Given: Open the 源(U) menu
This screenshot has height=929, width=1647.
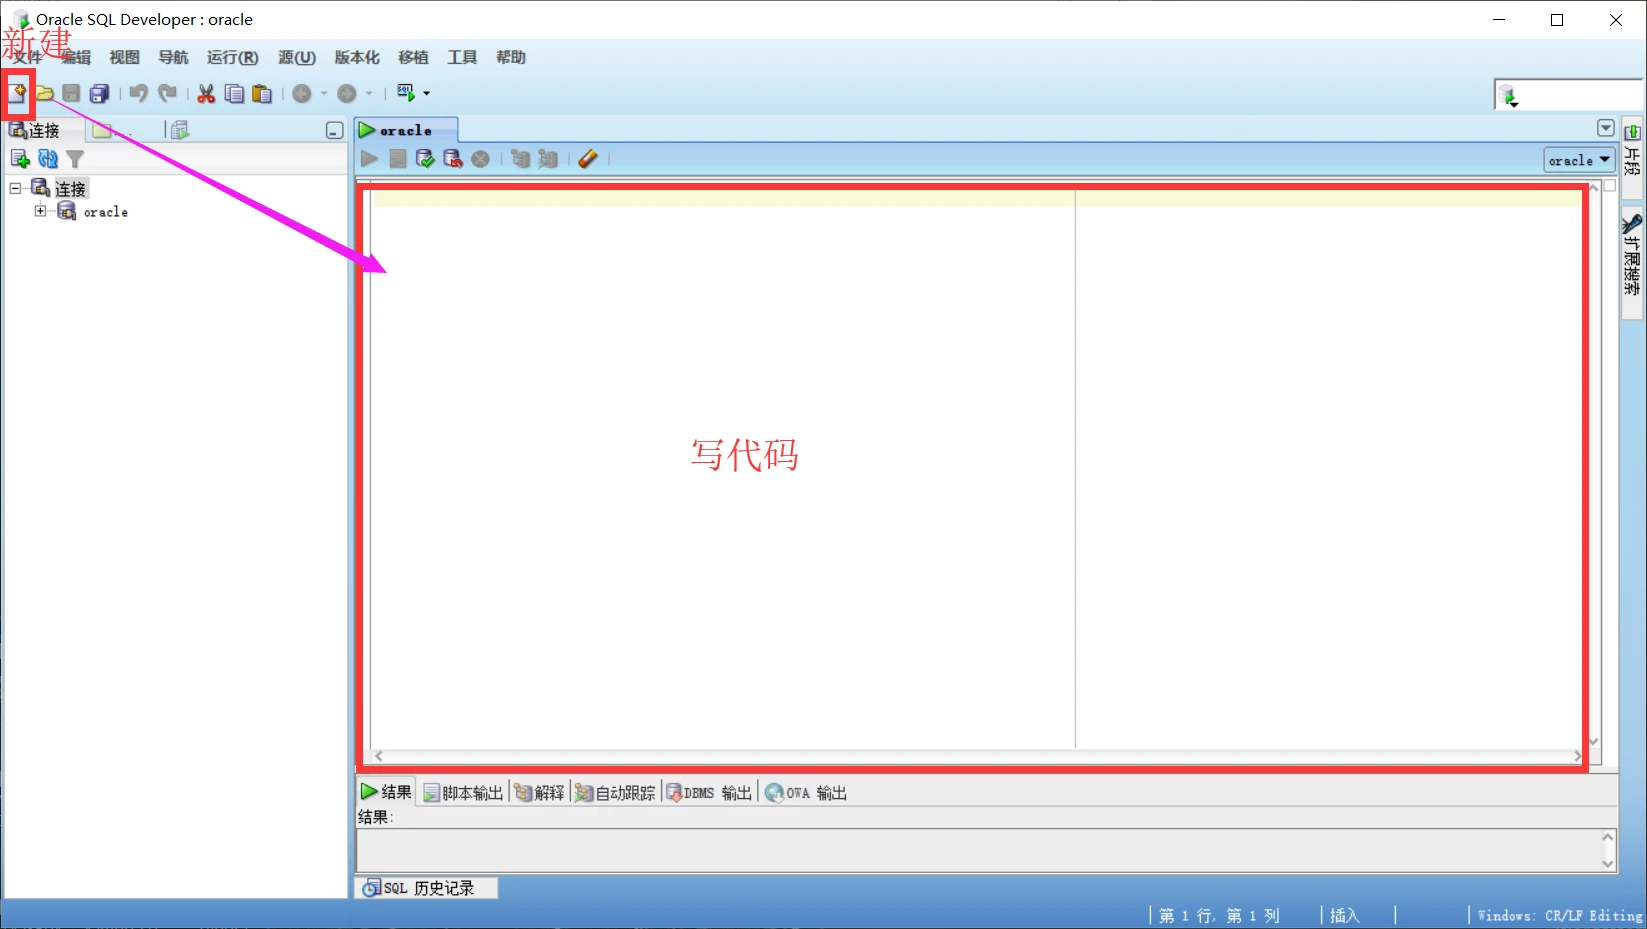Looking at the screenshot, I should coord(297,57).
